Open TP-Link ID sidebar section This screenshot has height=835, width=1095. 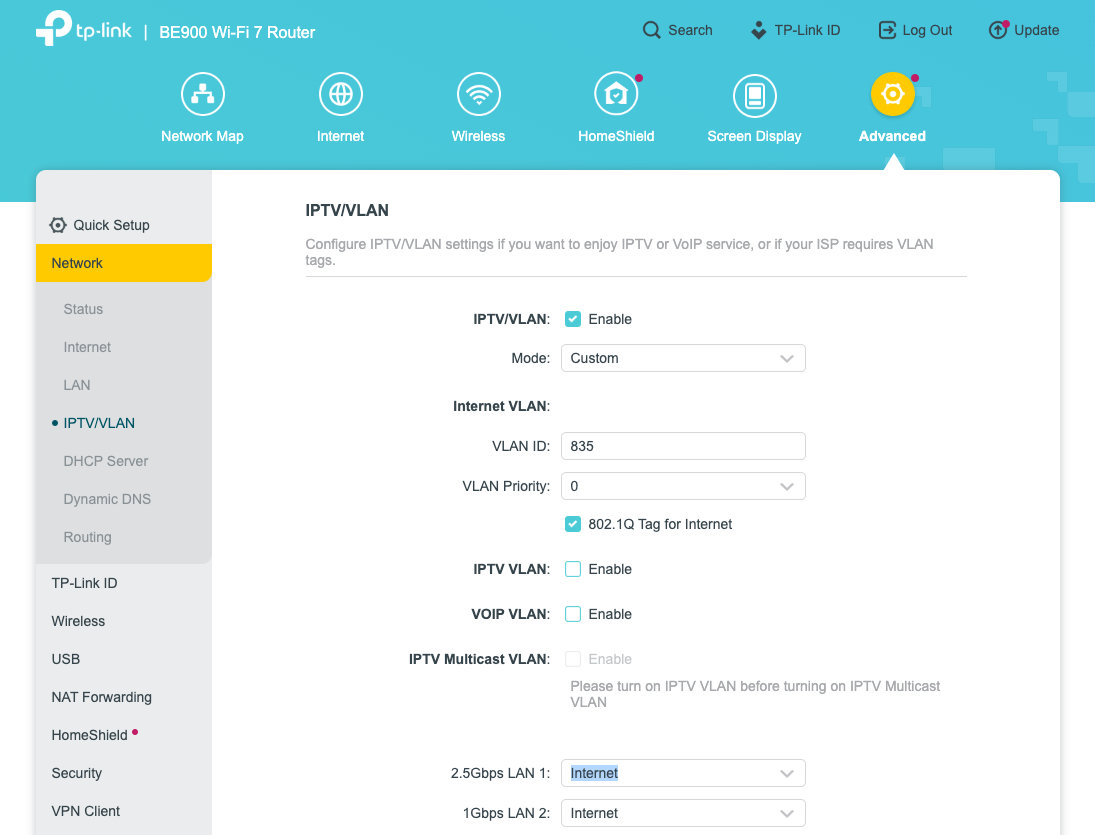coord(84,584)
